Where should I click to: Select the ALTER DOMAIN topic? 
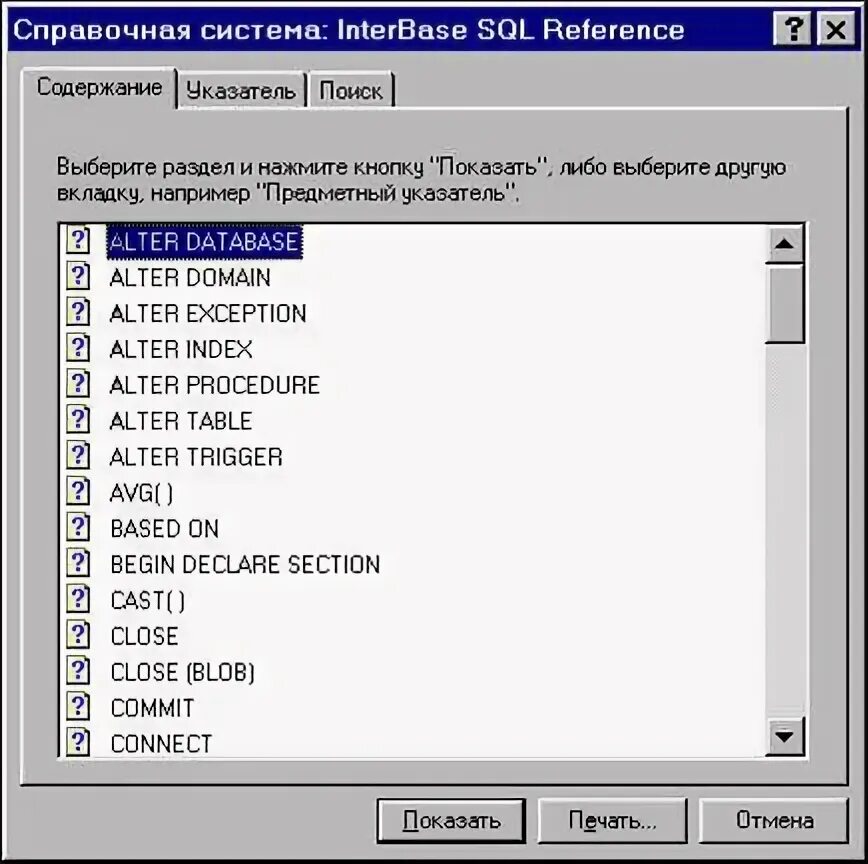click(190, 277)
